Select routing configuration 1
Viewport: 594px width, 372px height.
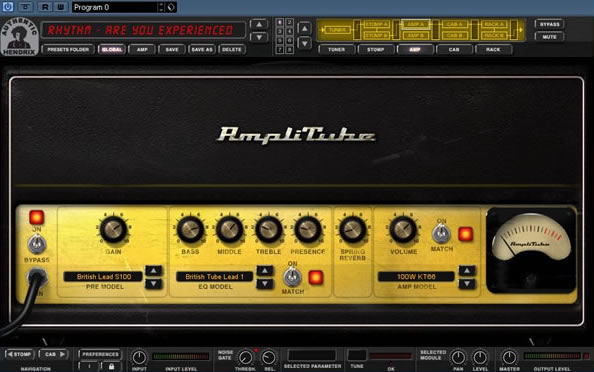[280, 22]
